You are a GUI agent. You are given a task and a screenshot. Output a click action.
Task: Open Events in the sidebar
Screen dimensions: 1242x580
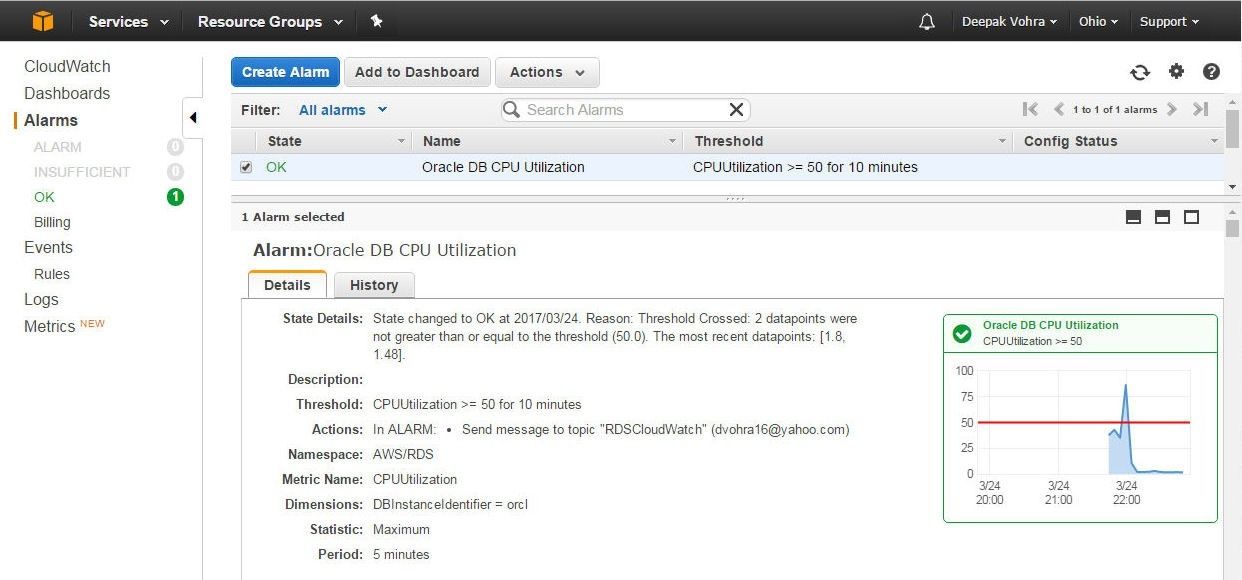48,247
